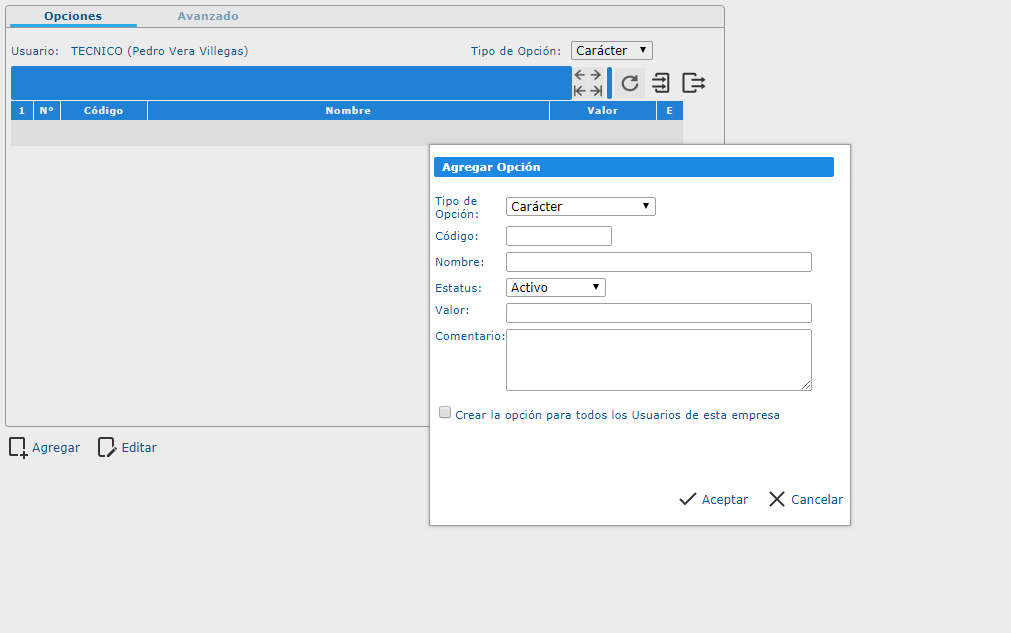Click the next page right arrow icon
The width and height of the screenshot is (1011, 633).
595,75
